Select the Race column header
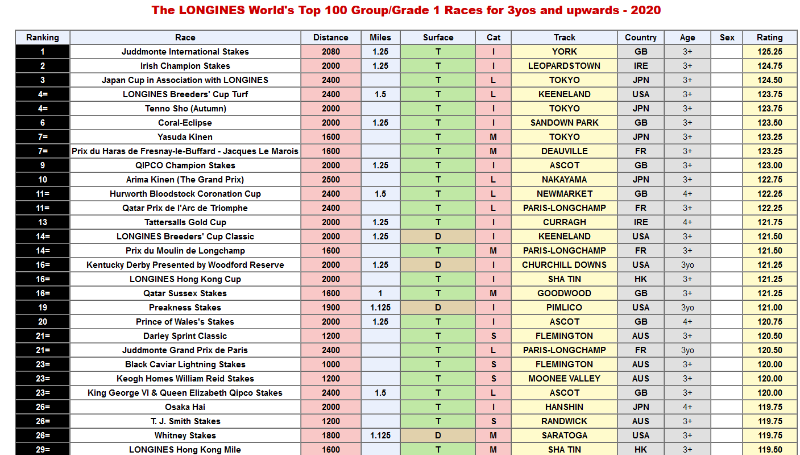 [185, 37]
